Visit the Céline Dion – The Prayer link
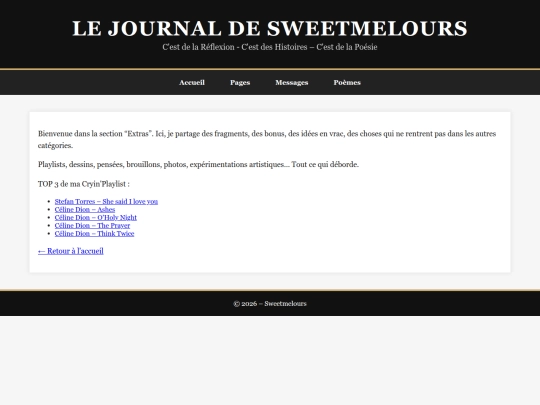The width and height of the screenshot is (540, 405). (x=92, y=226)
